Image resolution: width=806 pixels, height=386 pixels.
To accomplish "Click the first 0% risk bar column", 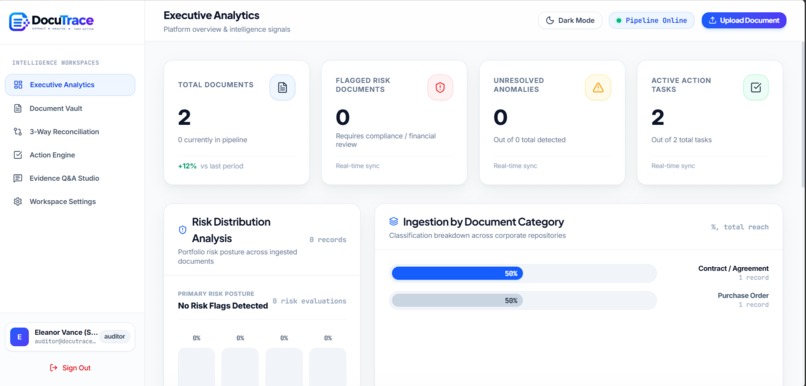I will click(196, 366).
